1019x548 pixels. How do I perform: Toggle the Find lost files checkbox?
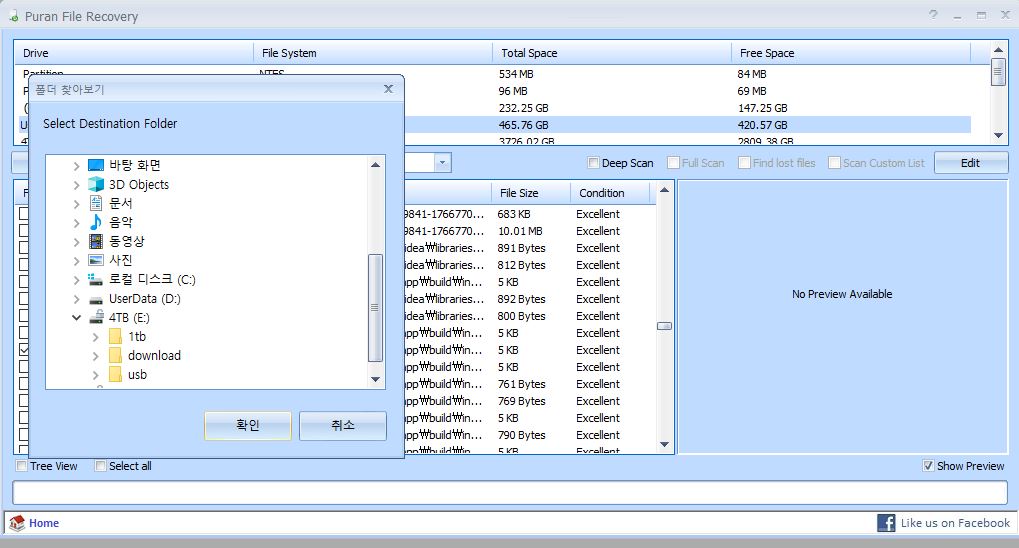(744, 163)
